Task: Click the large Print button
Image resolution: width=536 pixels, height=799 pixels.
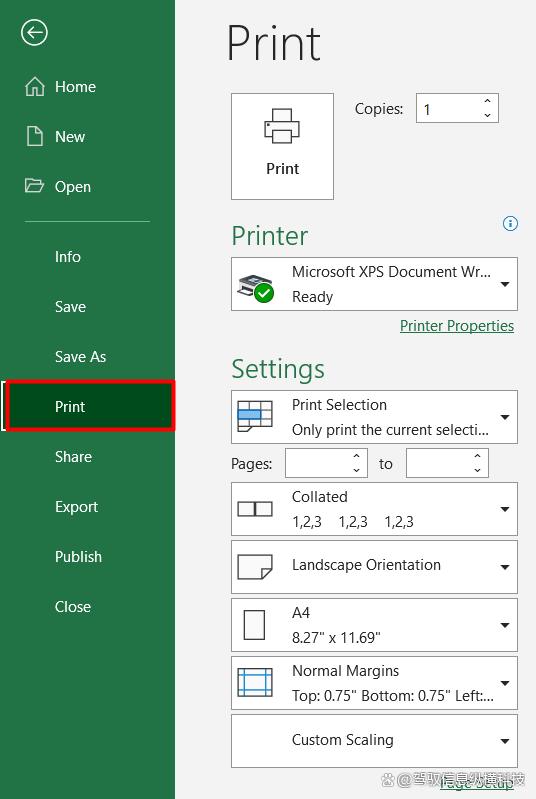Action: [x=282, y=146]
